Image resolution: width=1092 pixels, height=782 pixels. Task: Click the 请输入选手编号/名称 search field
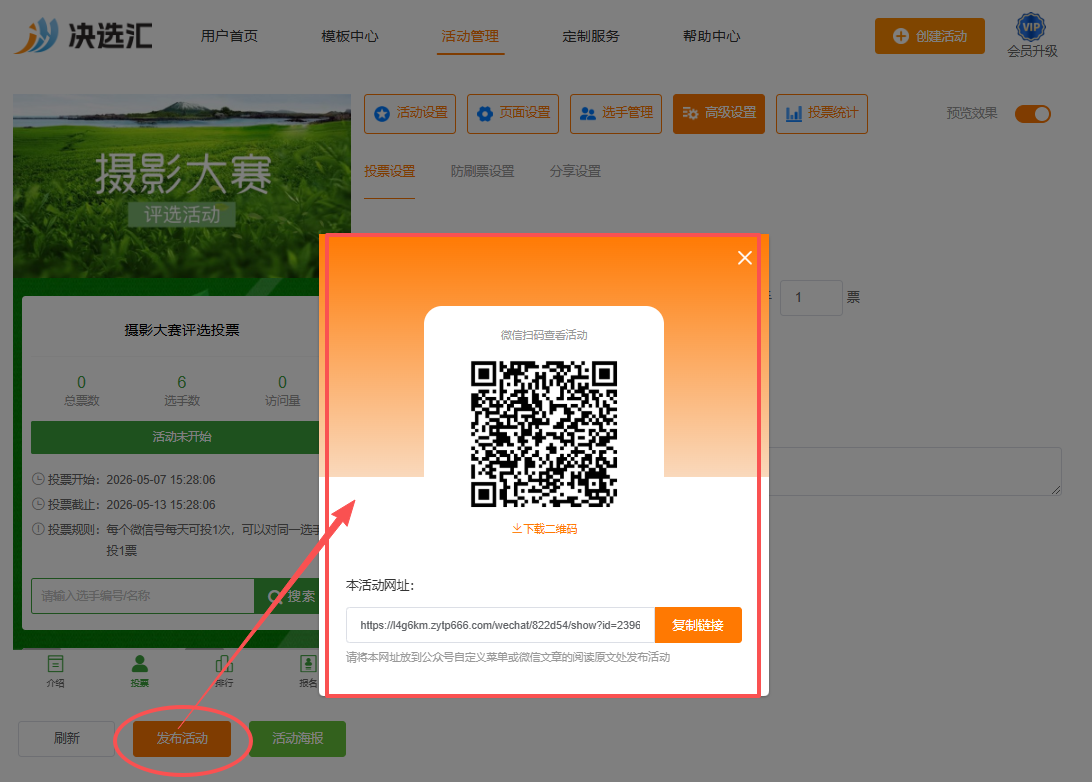(x=143, y=596)
